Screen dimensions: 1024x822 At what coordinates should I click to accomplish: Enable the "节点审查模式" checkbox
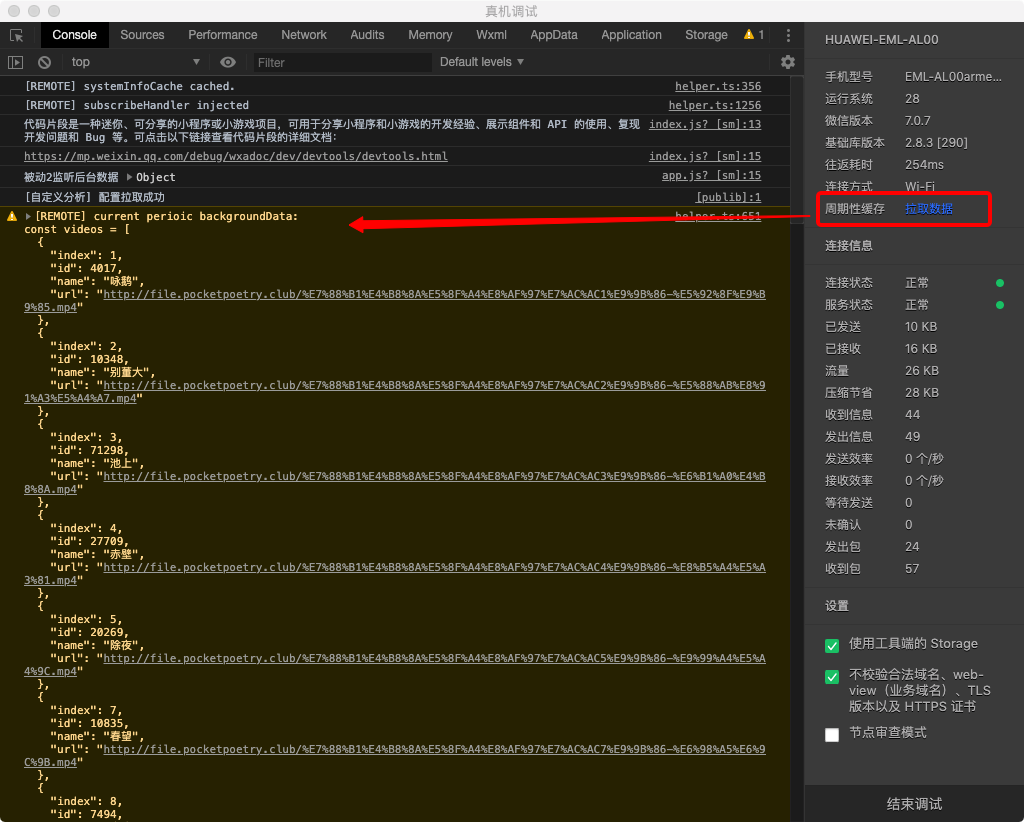click(x=832, y=734)
